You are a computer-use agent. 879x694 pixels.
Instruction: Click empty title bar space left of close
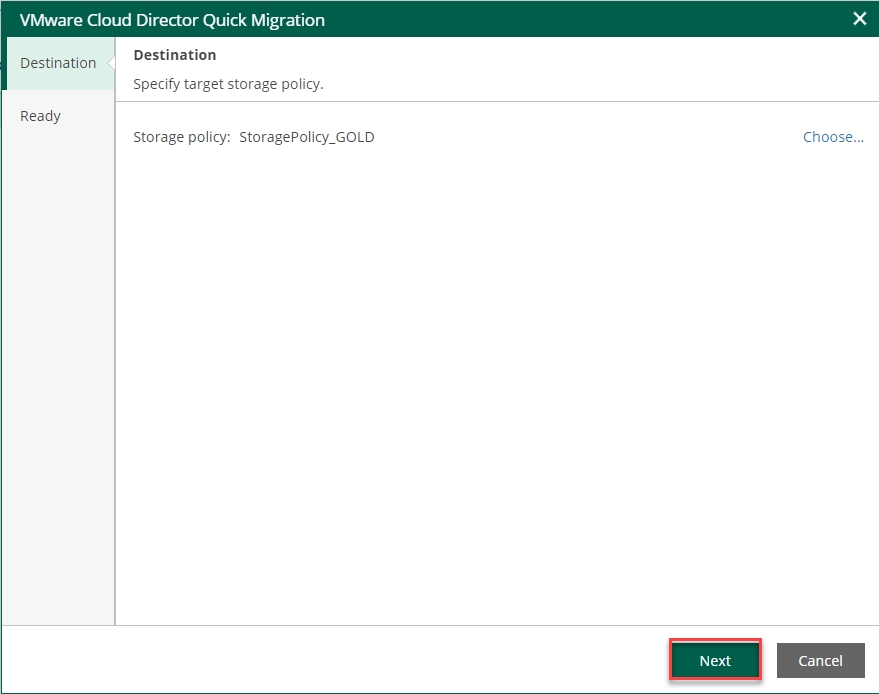click(x=600, y=20)
